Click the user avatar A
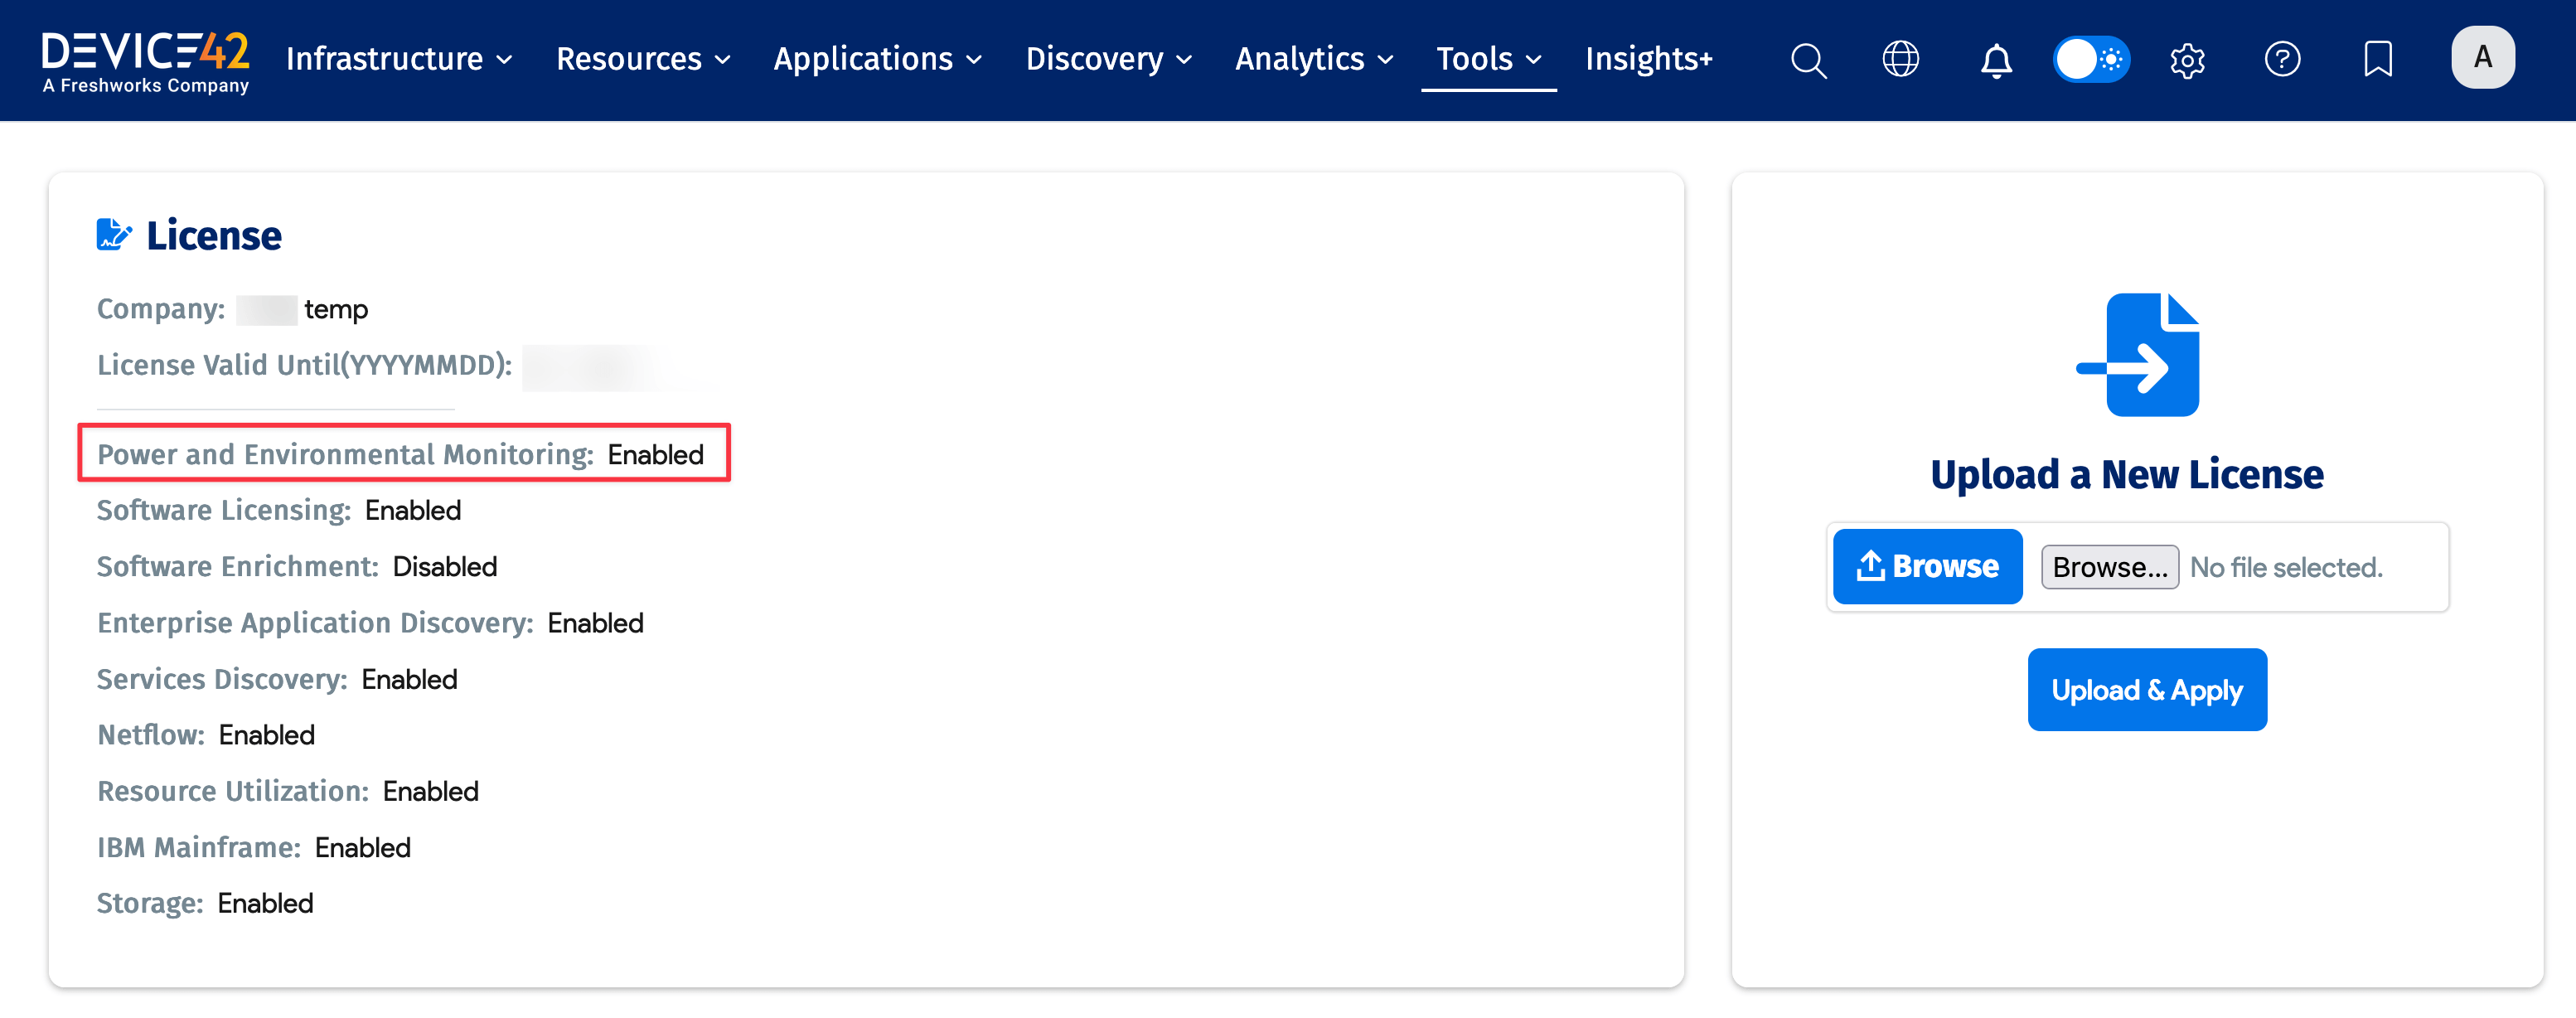2576x1018 pixels. pyautogui.click(x=2482, y=58)
